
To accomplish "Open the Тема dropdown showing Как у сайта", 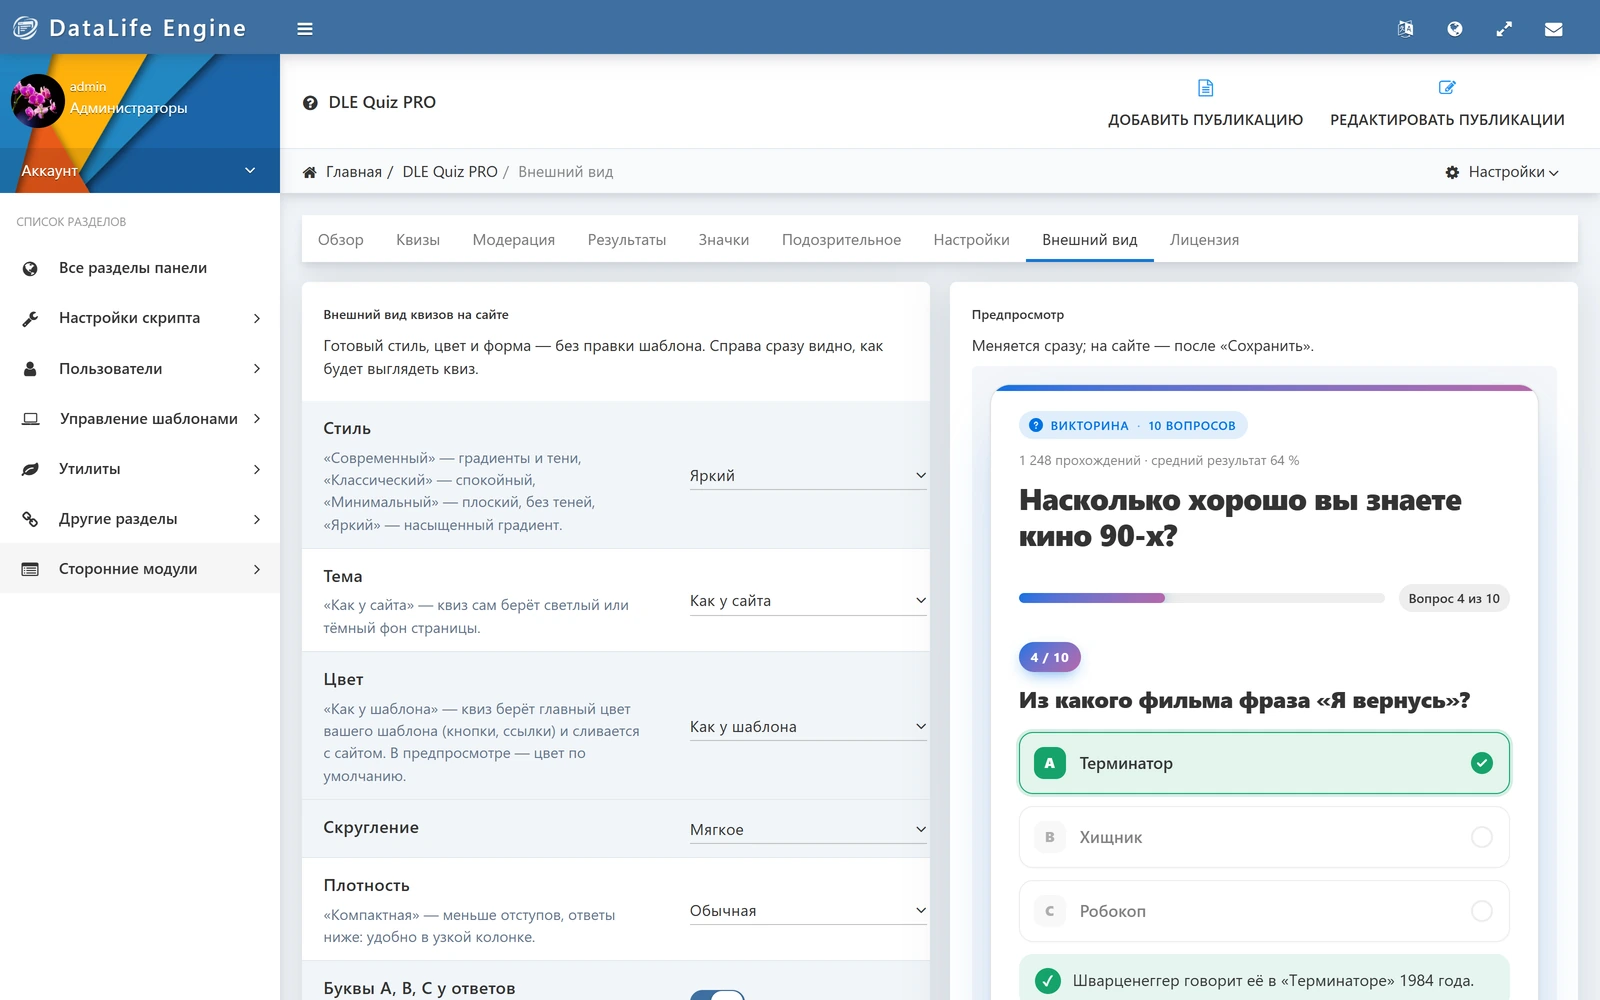I will 808,601.
